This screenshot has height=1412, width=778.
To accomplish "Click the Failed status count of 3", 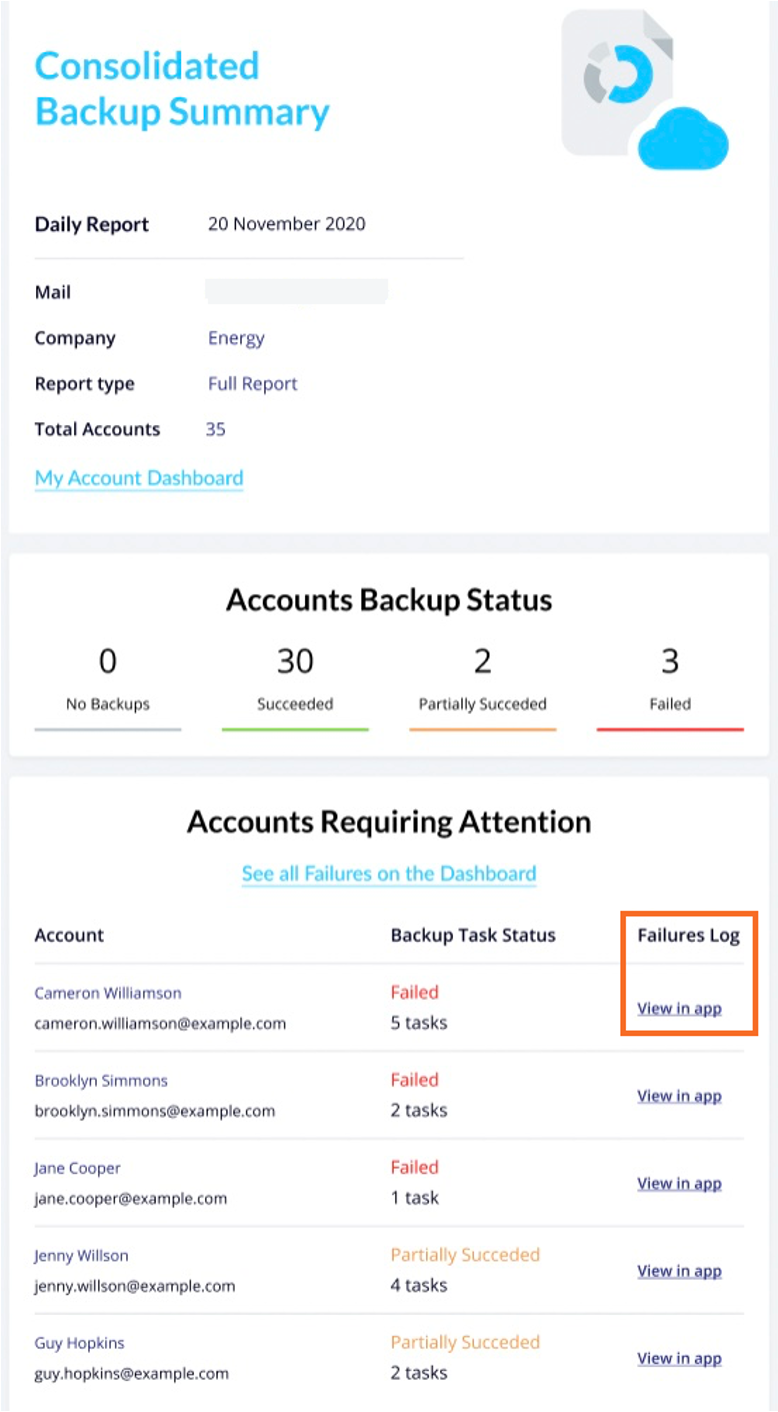I will click(670, 660).
